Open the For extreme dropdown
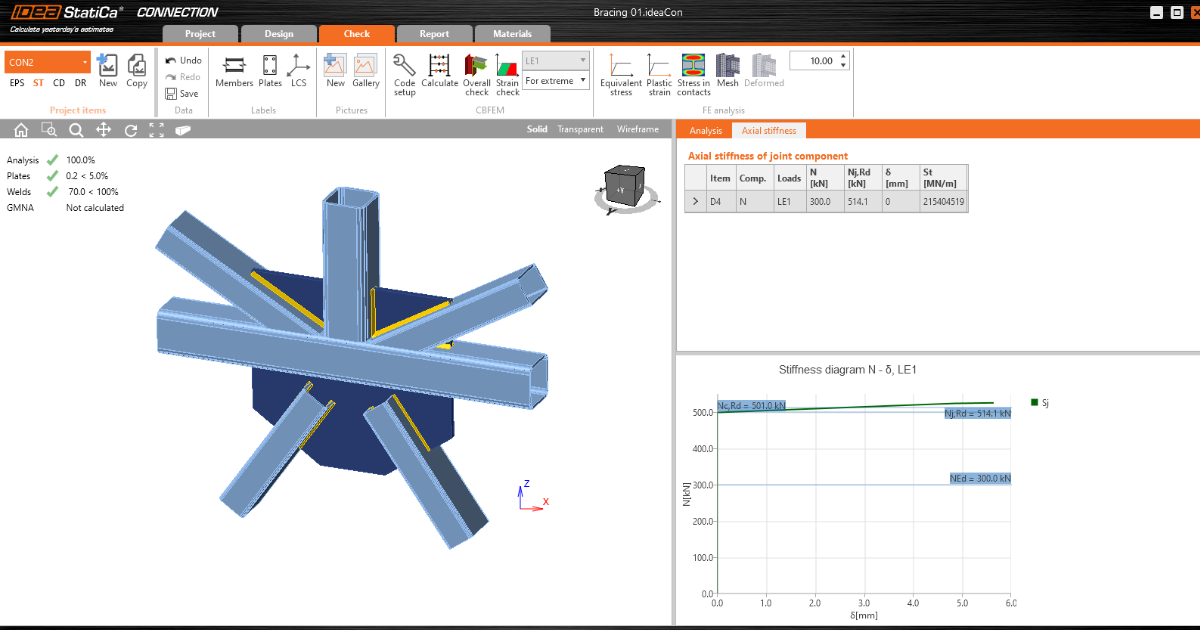Image resolution: width=1200 pixels, height=630 pixels. click(x=555, y=81)
